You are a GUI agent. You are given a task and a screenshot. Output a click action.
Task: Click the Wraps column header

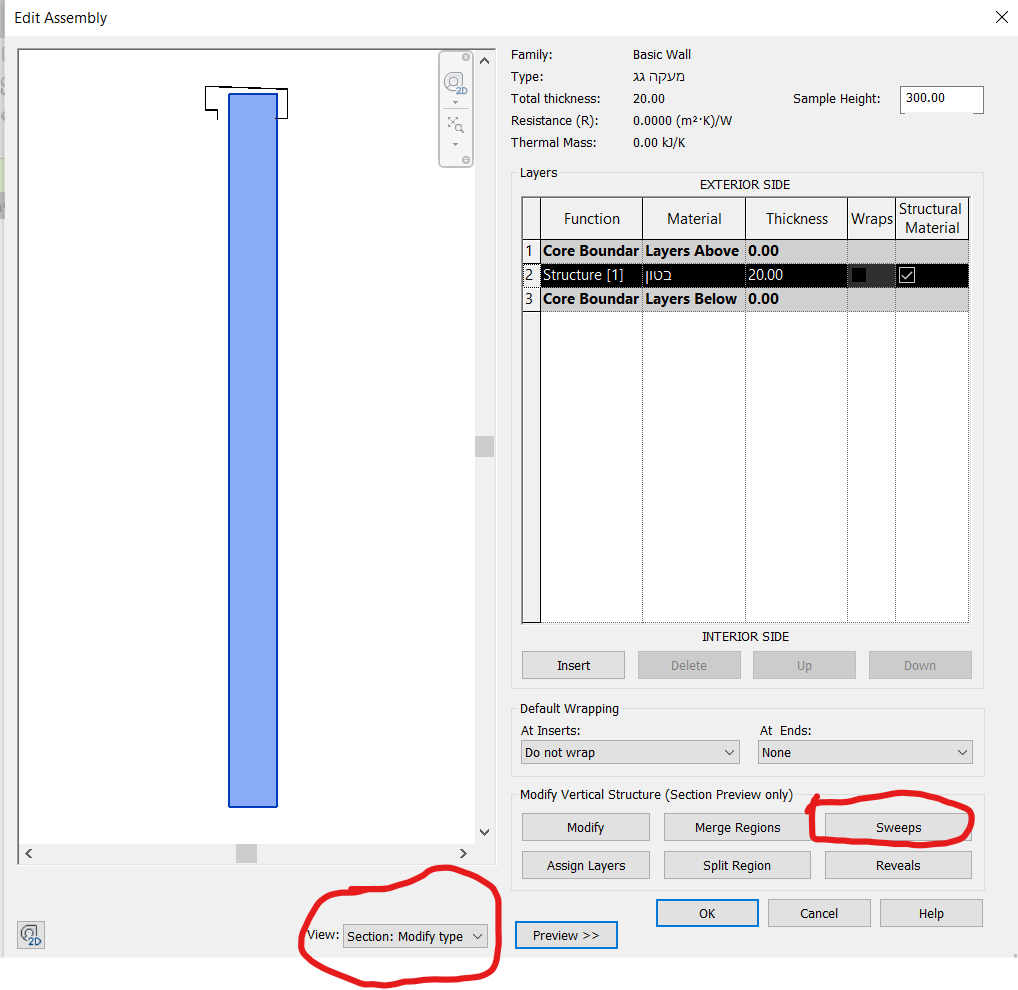point(872,219)
